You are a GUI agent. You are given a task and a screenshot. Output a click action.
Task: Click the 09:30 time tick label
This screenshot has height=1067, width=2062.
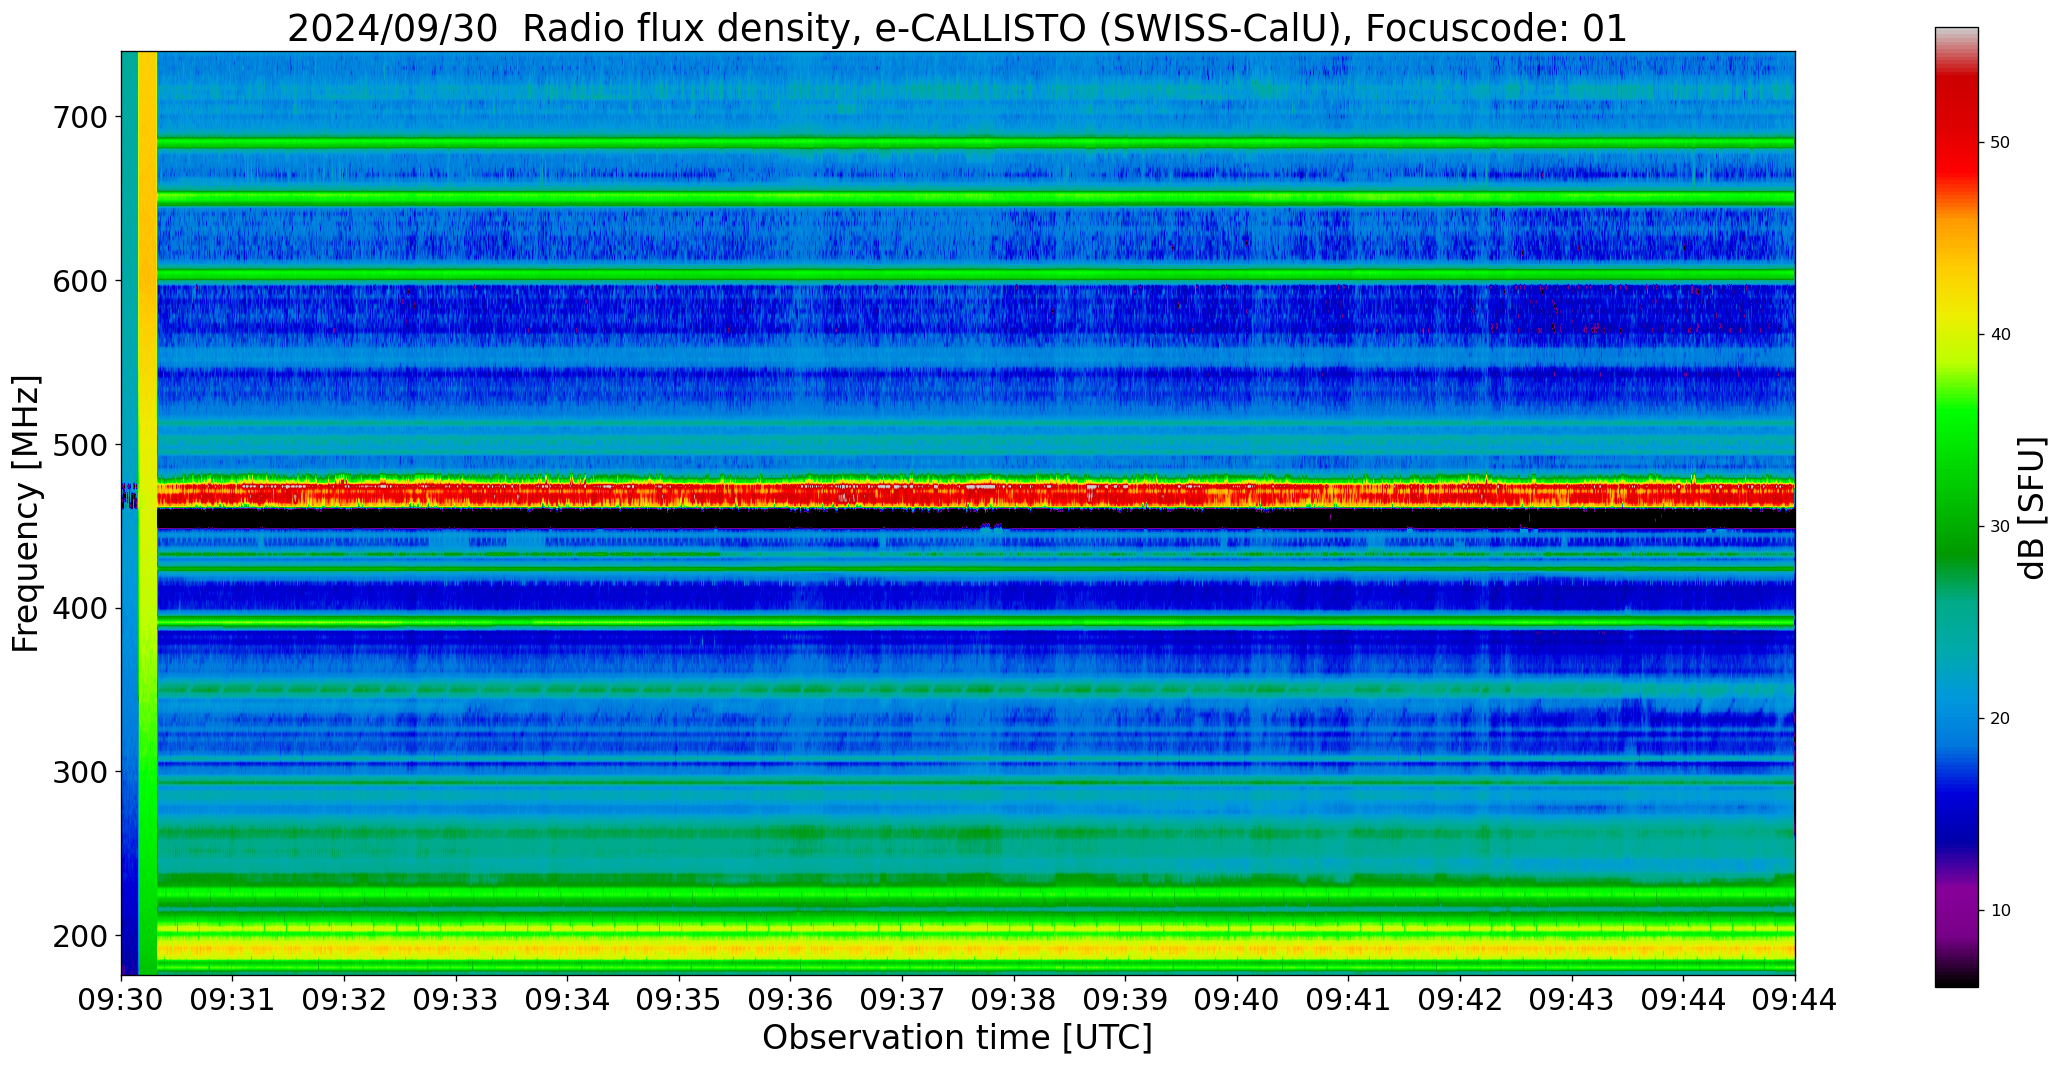pyautogui.click(x=121, y=1000)
